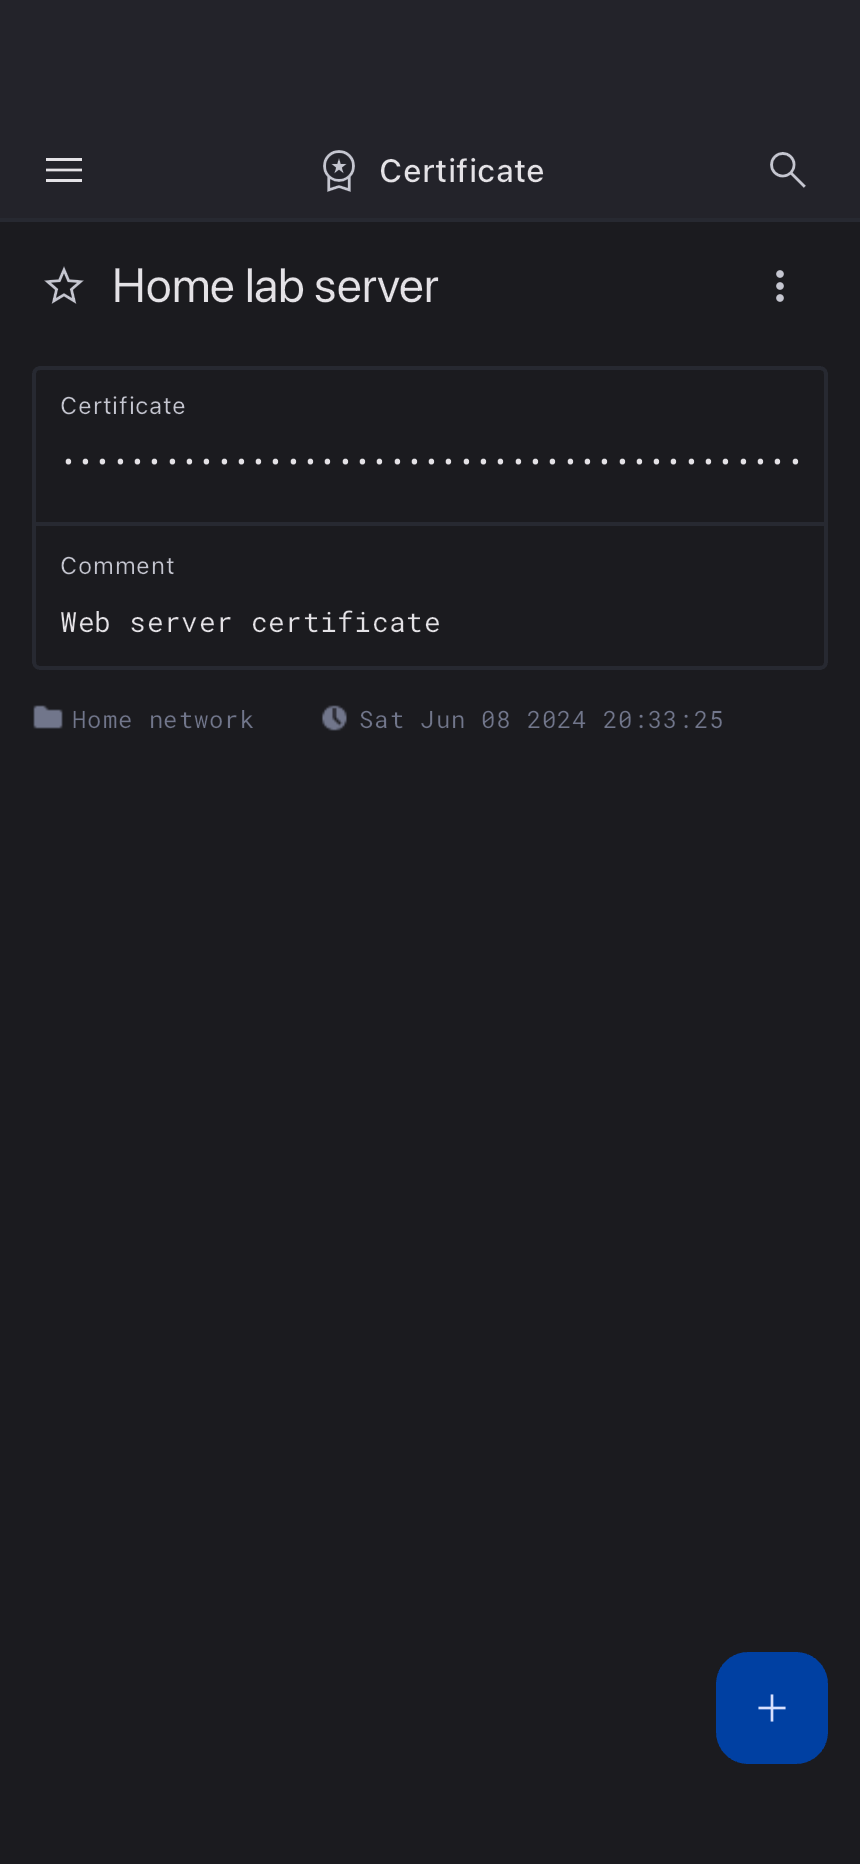Open the hamburger navigation menu
The width and height of the screenshot is (860, 1864).
pyautogui.click(x=64, y=170)
